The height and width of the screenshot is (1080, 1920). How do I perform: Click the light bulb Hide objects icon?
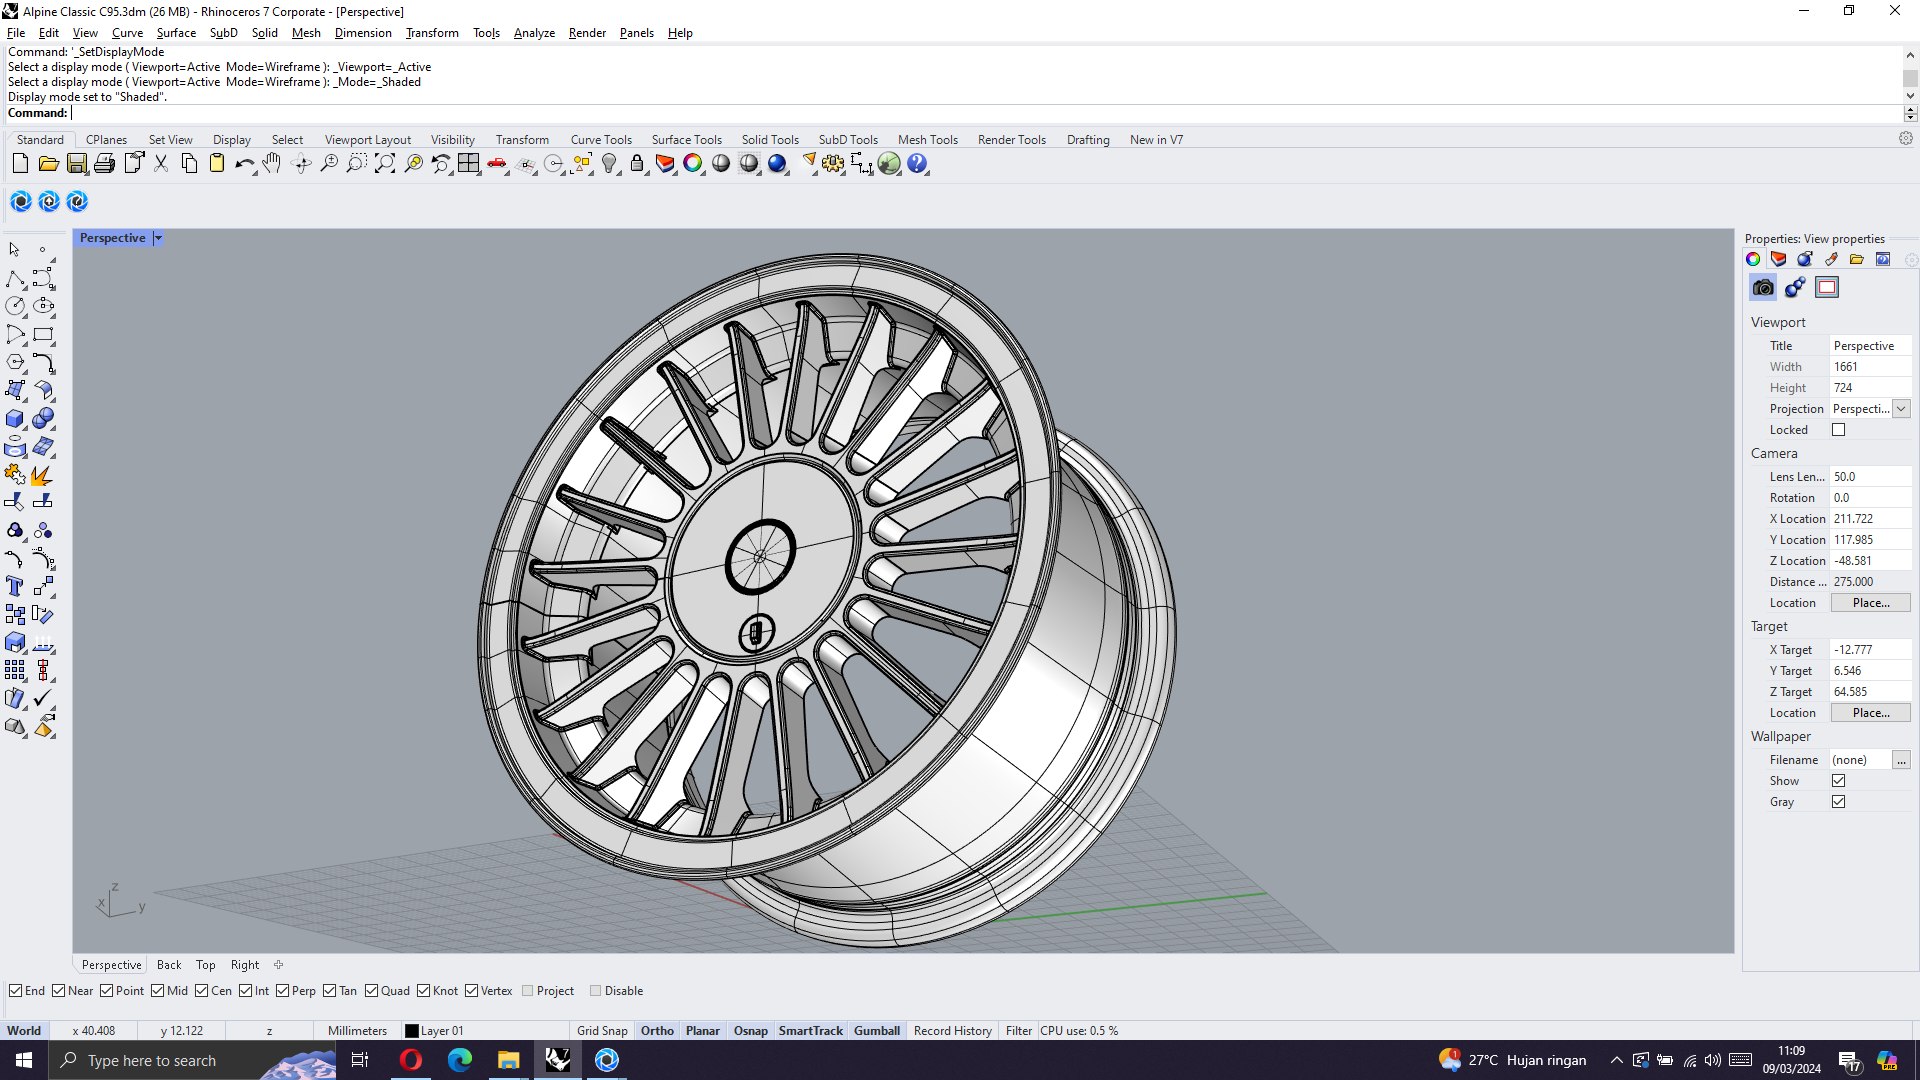(x=609, y=164)
